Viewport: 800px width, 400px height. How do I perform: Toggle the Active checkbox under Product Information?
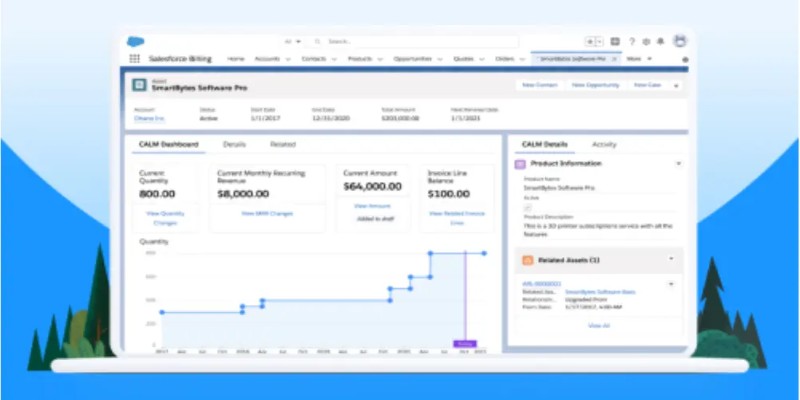(528, 207)
